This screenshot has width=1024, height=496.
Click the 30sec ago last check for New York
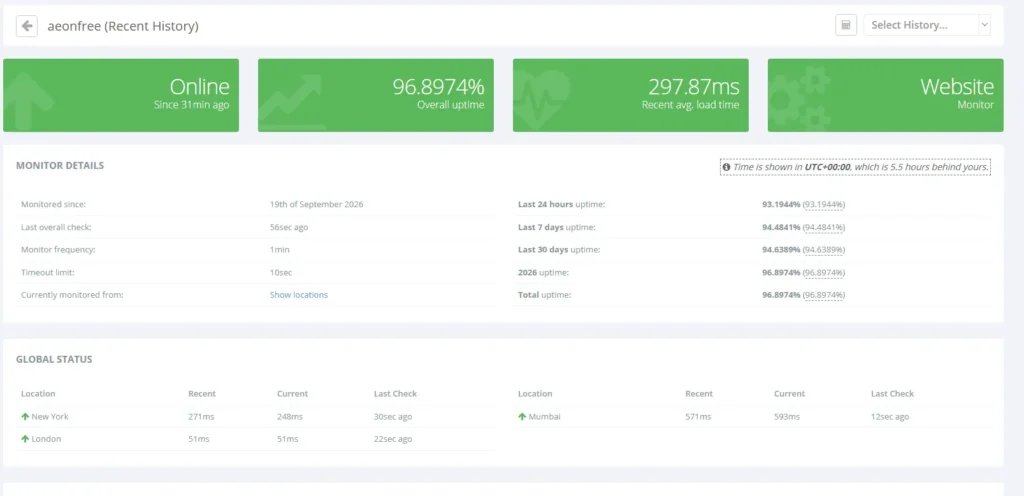393,416
